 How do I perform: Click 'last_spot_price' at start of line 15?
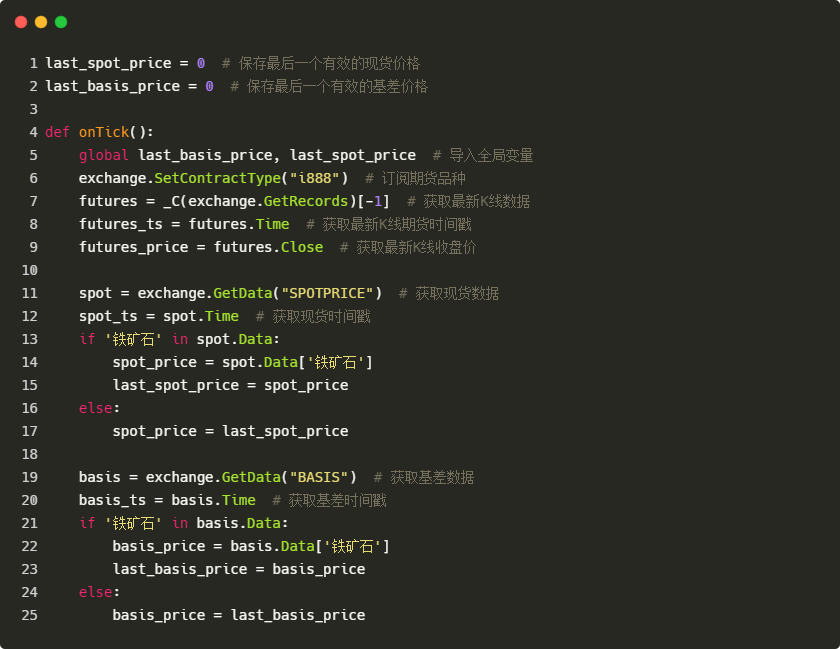point(176,385)
